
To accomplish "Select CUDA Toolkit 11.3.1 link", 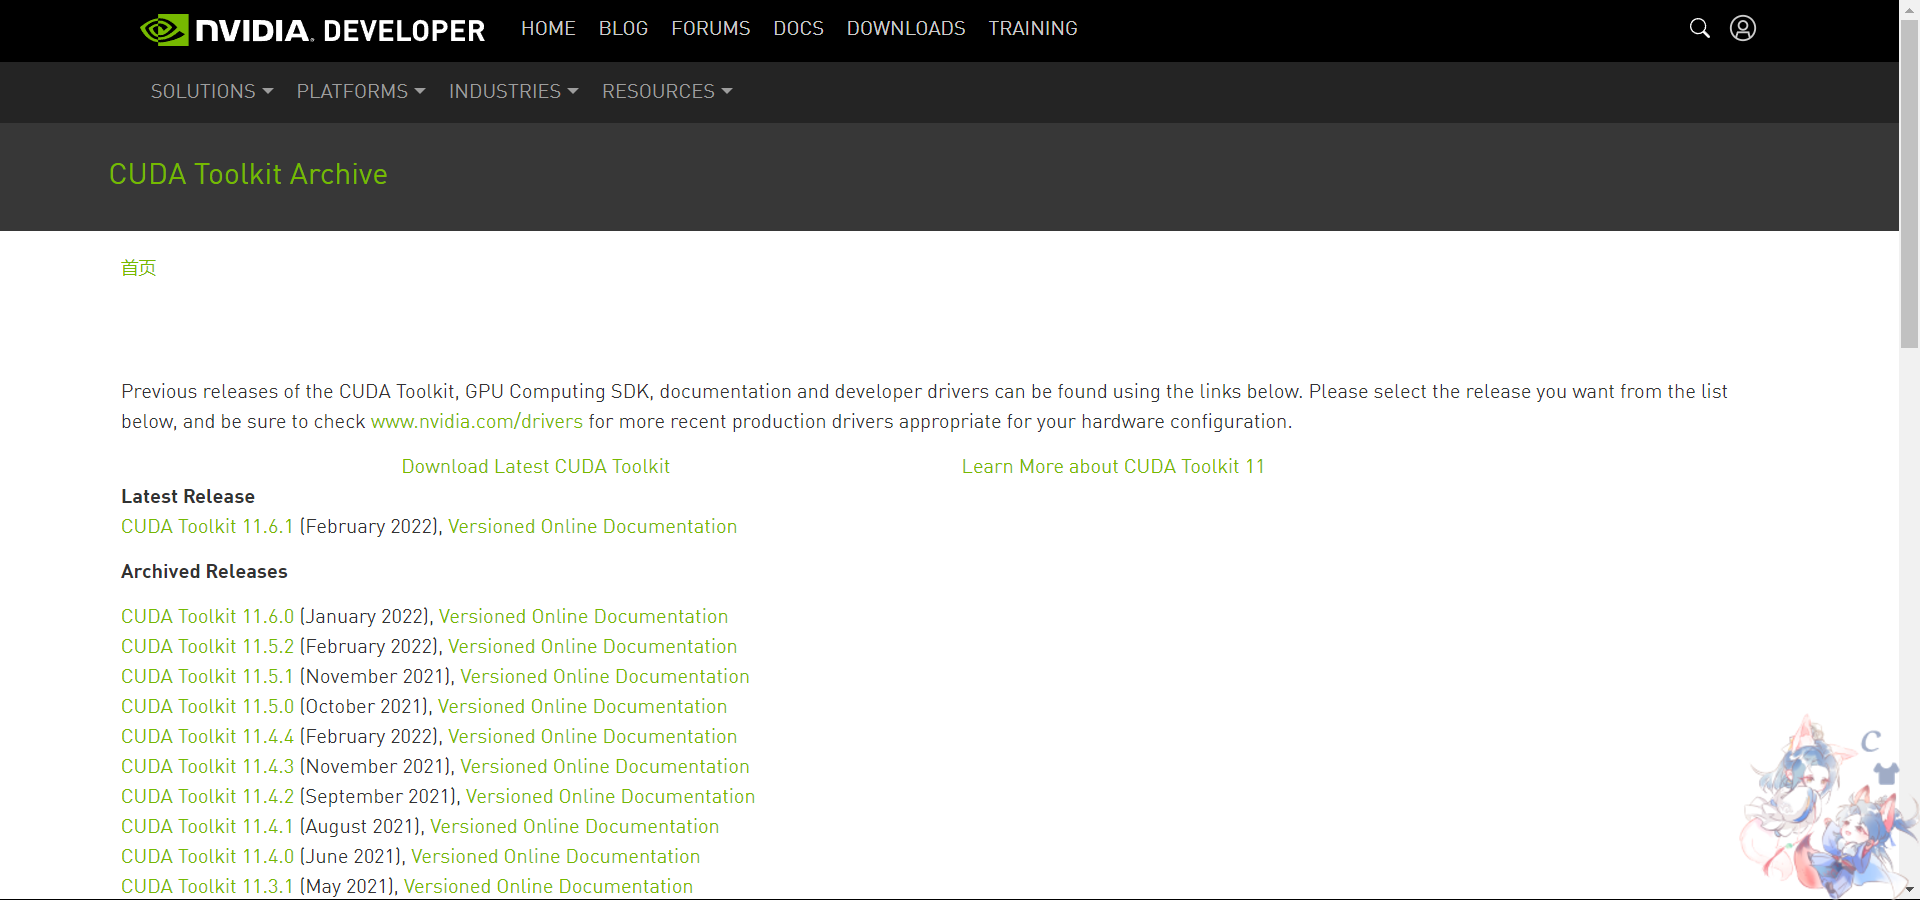I will 208,886.
